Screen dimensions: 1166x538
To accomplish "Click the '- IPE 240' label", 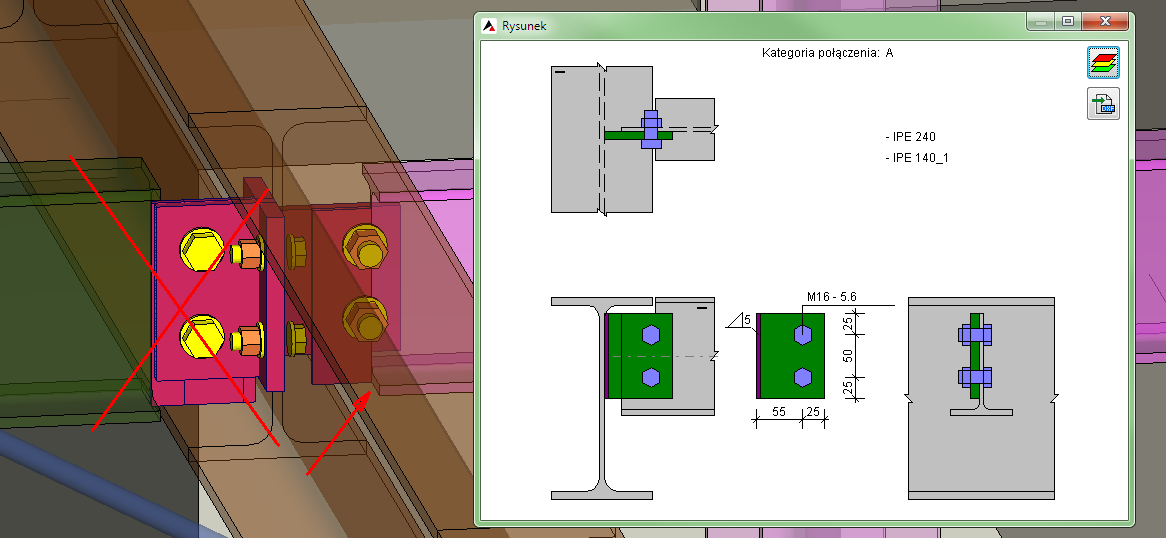I will point(911,137).
